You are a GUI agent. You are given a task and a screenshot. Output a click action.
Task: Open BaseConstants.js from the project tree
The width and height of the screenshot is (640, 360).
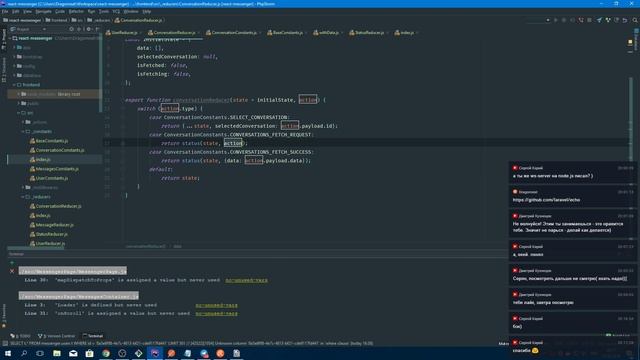pyautogui.click(x=49, y=141)
